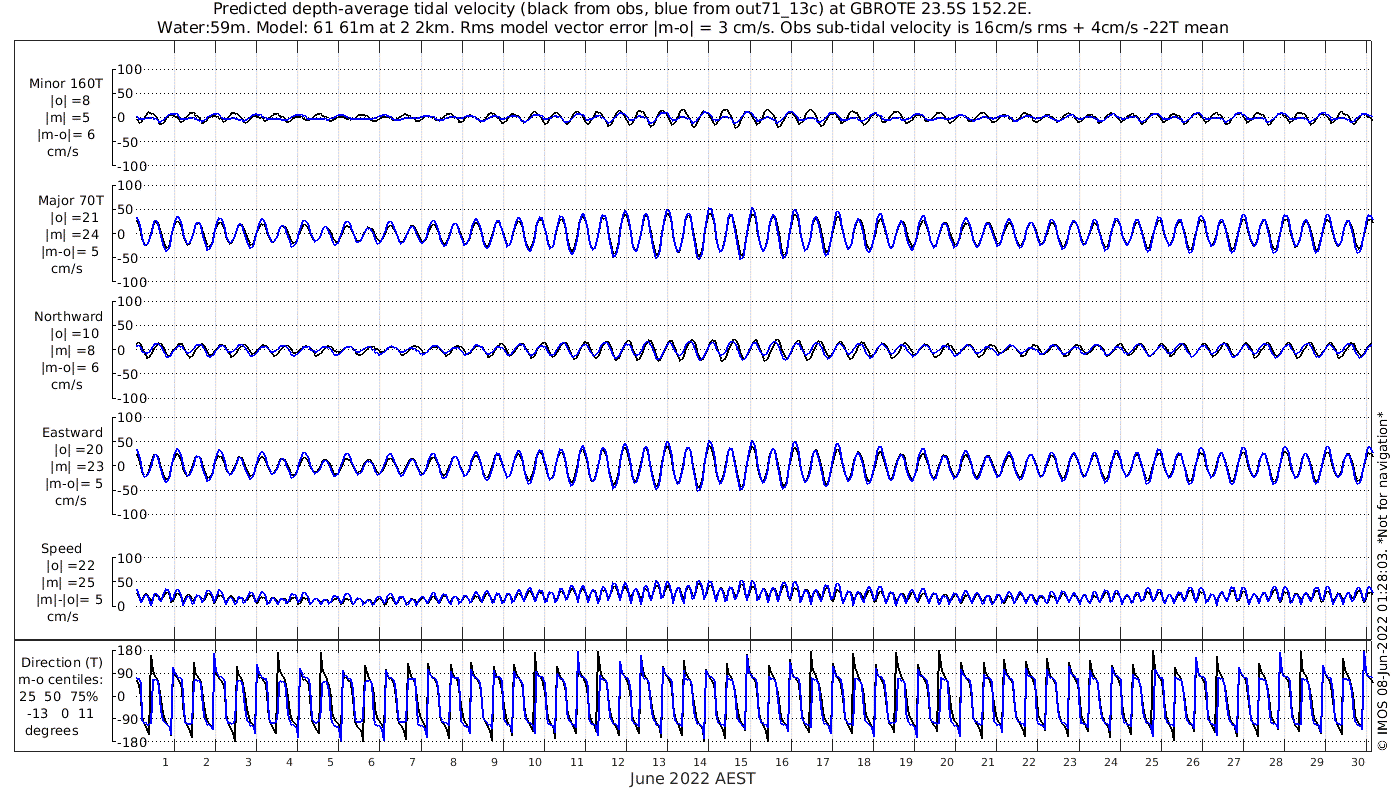Click the day '8' tick label on x-axis
Image resolution: width=1400 pixels, height=800 pixels.
tap(453, 762)
